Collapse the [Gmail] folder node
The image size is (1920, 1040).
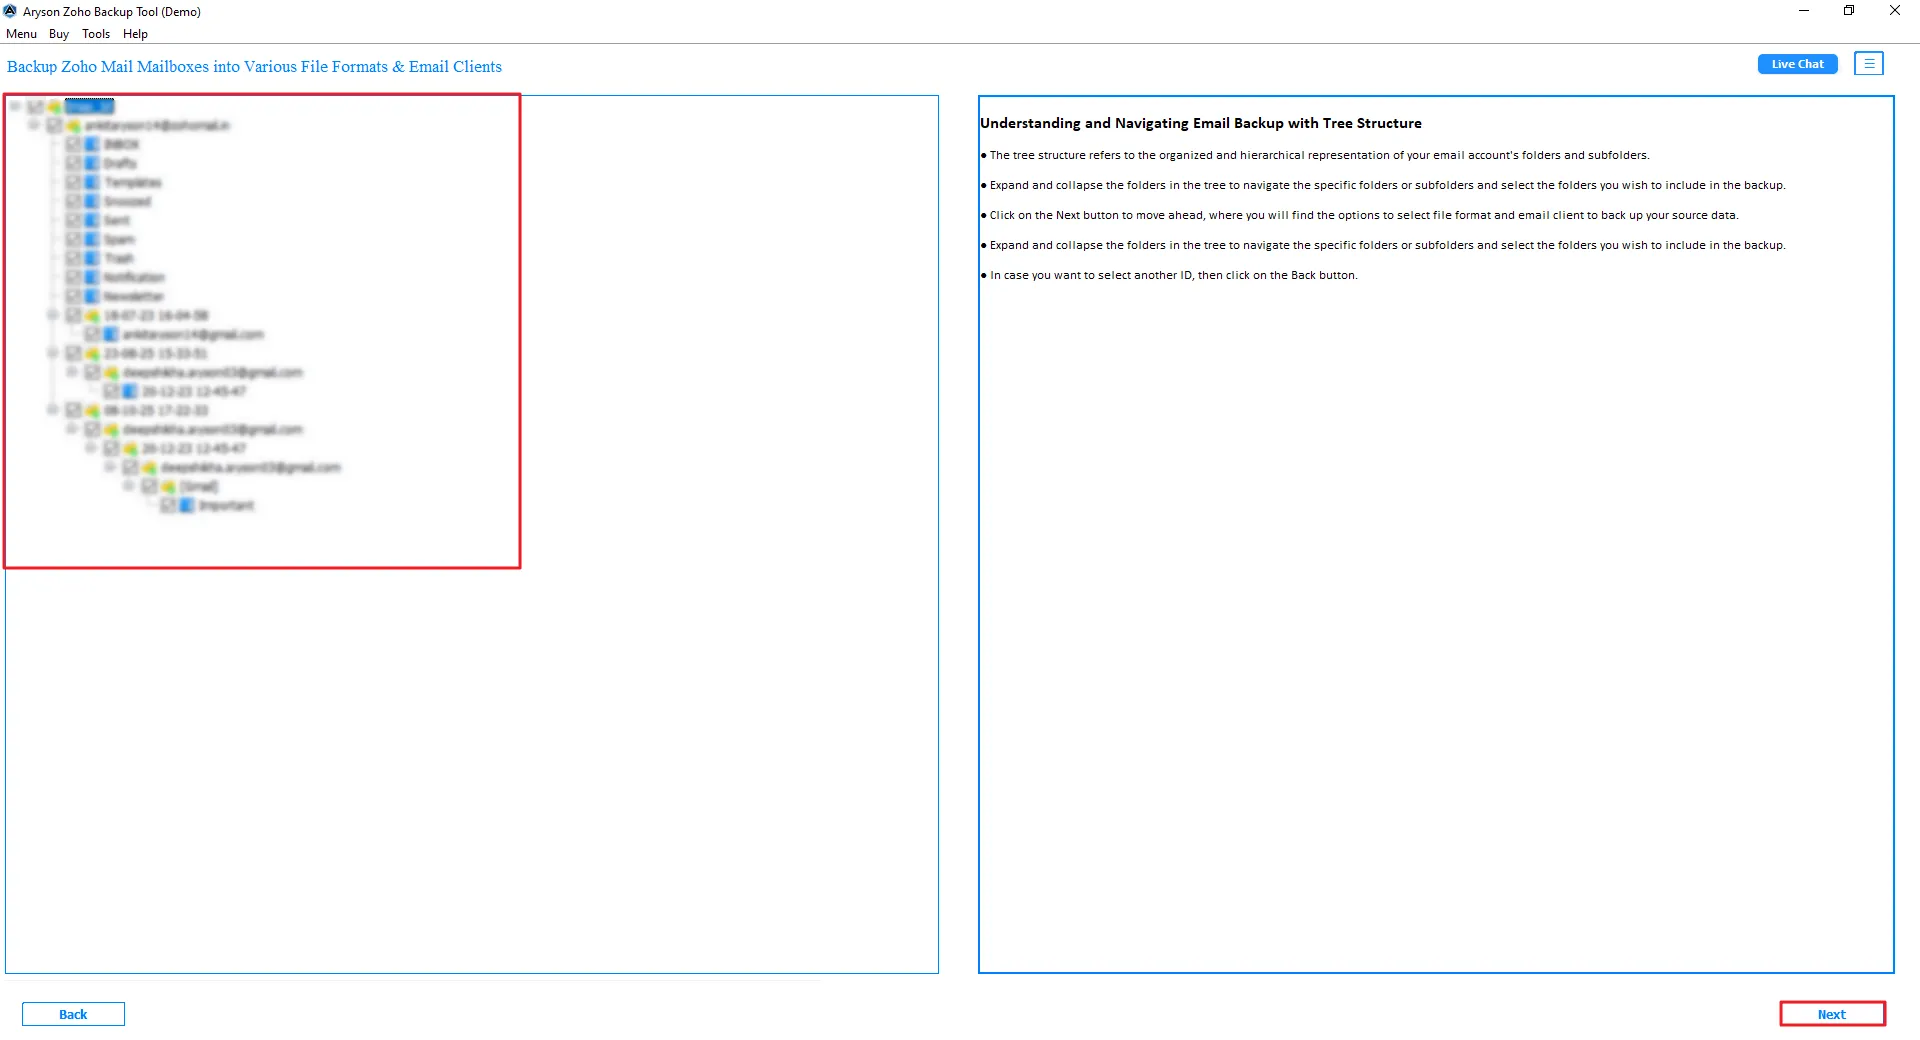click(129, 486)
